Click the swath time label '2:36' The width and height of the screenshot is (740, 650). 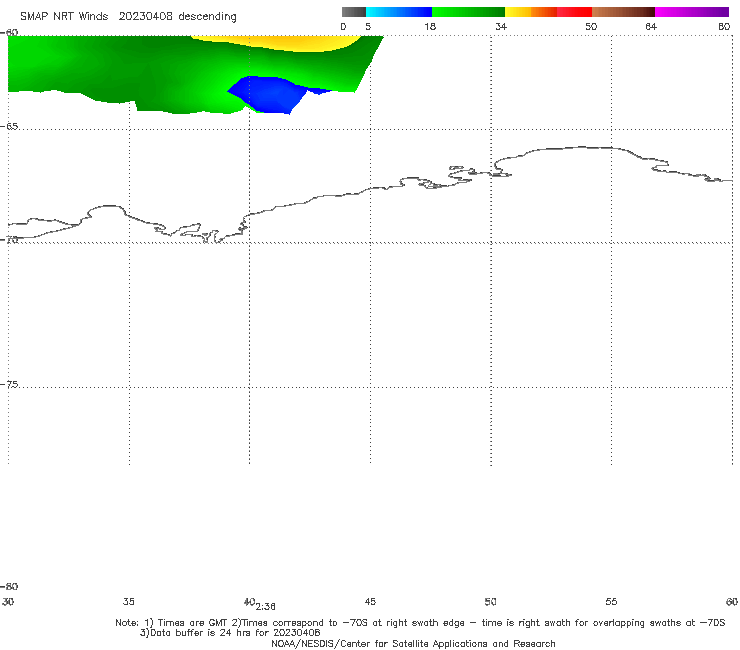click(x=266, y=607)
